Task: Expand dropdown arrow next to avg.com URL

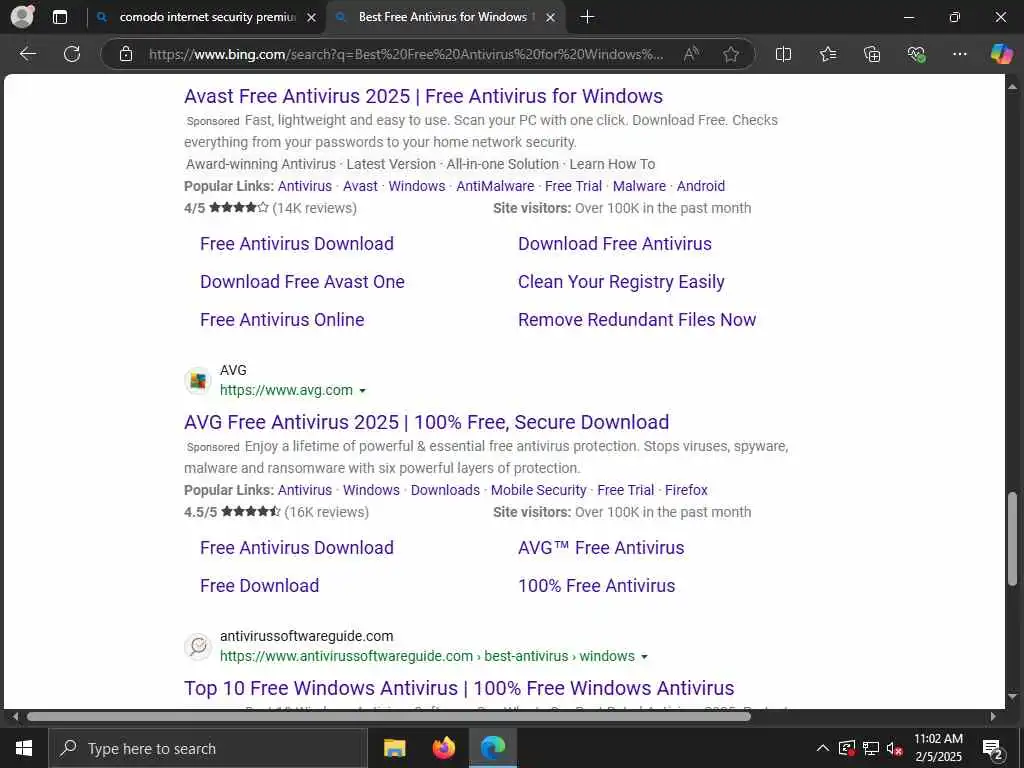Action: click(x=362, y=391)
